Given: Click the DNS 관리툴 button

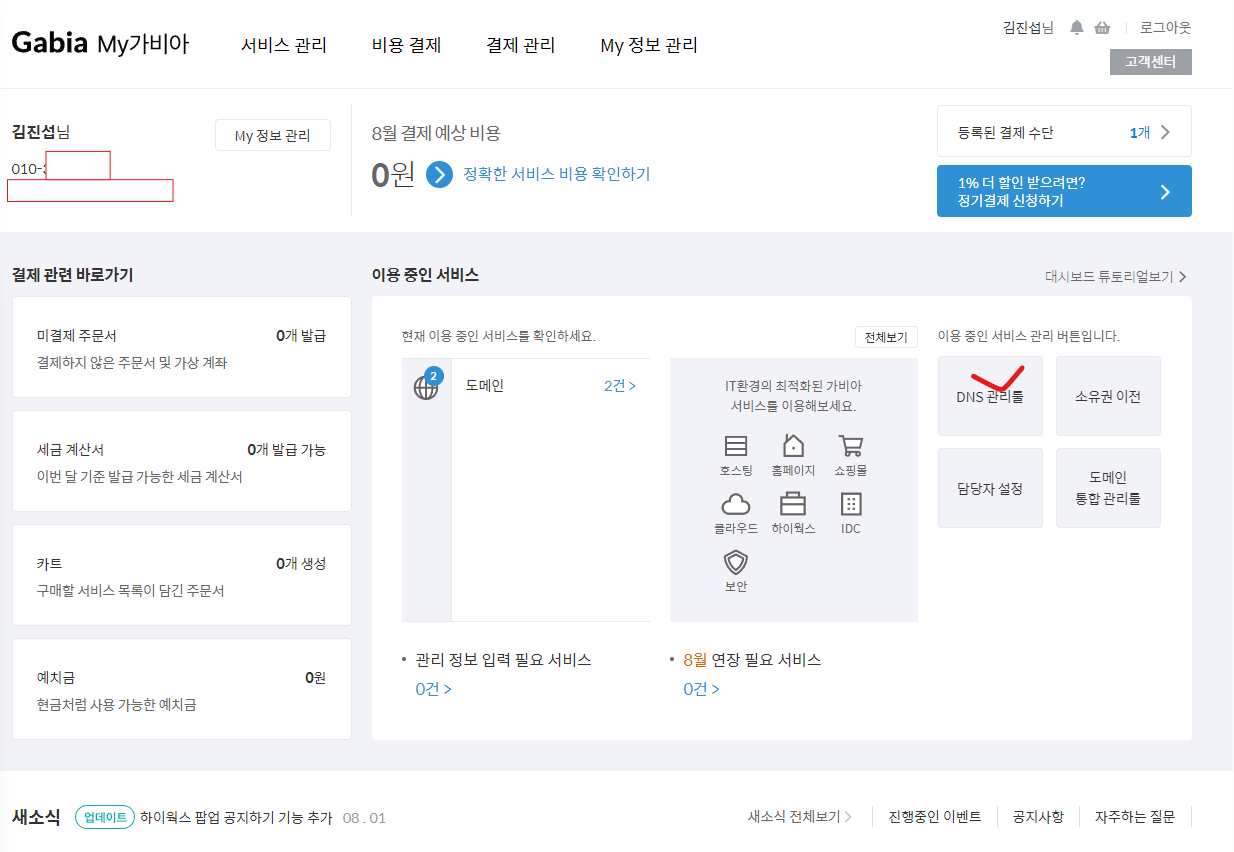Looking at the screenshot, I should [x=990, y=395].
